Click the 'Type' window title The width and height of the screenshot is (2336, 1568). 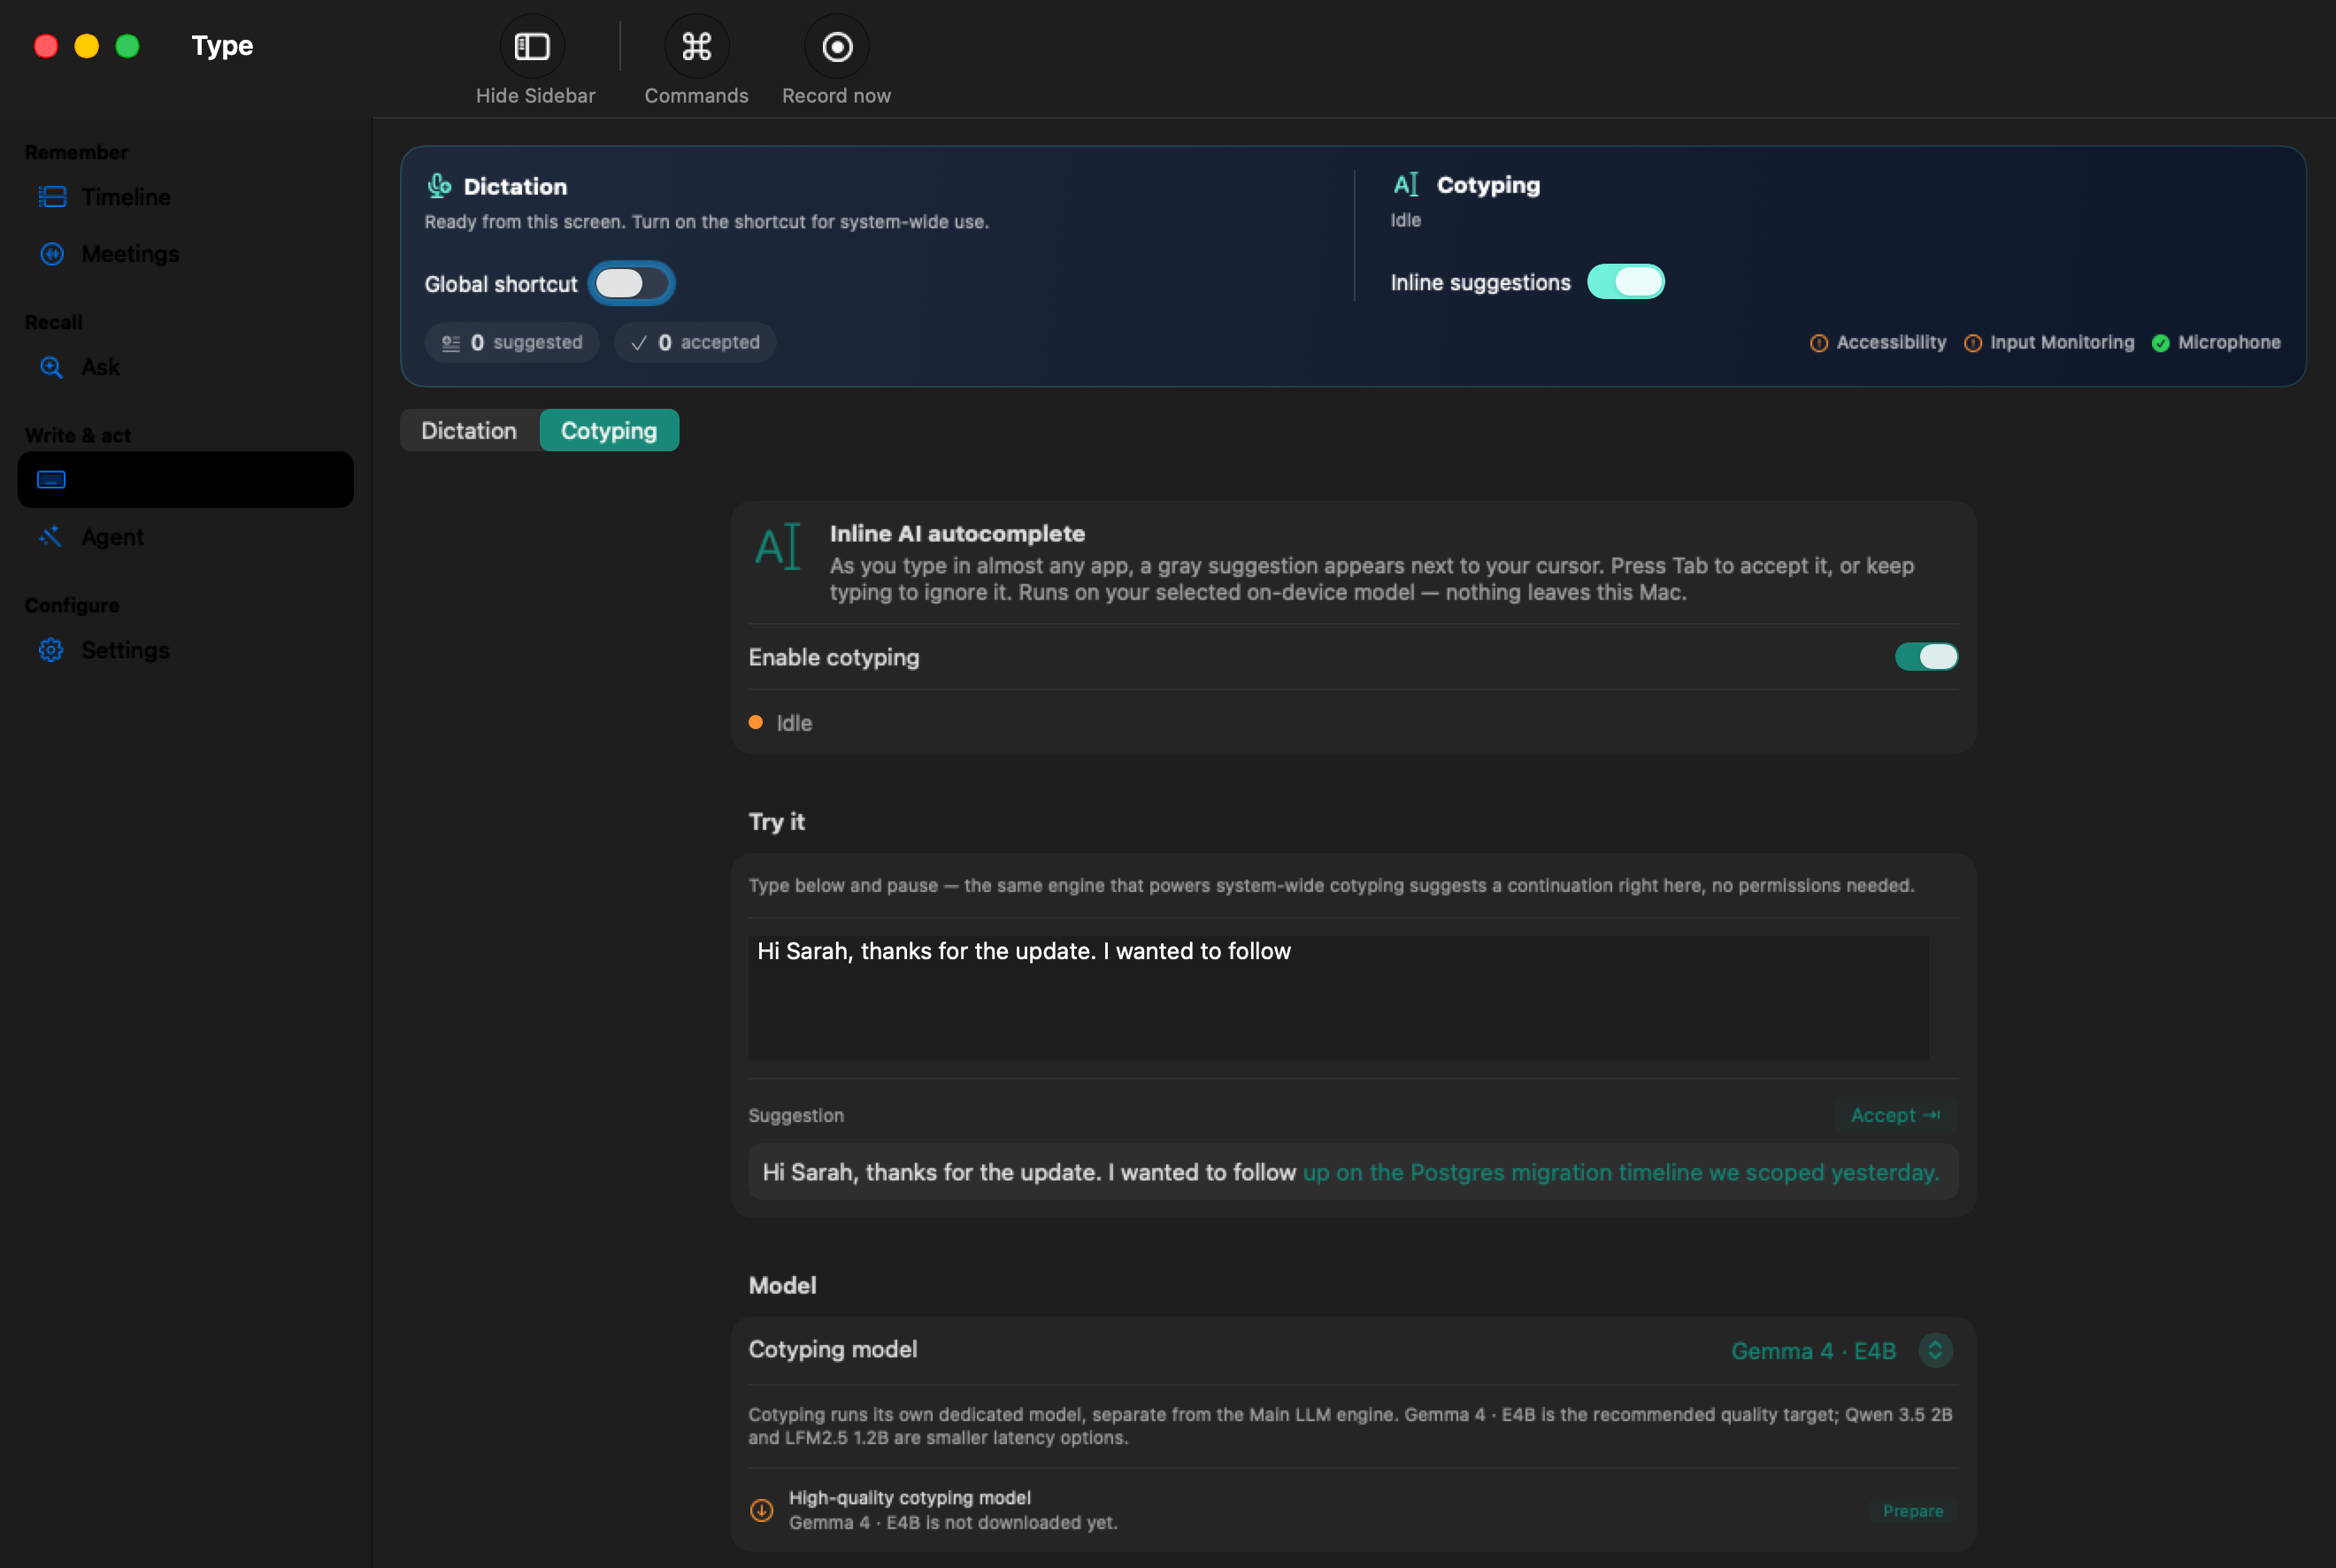point(222,46)
